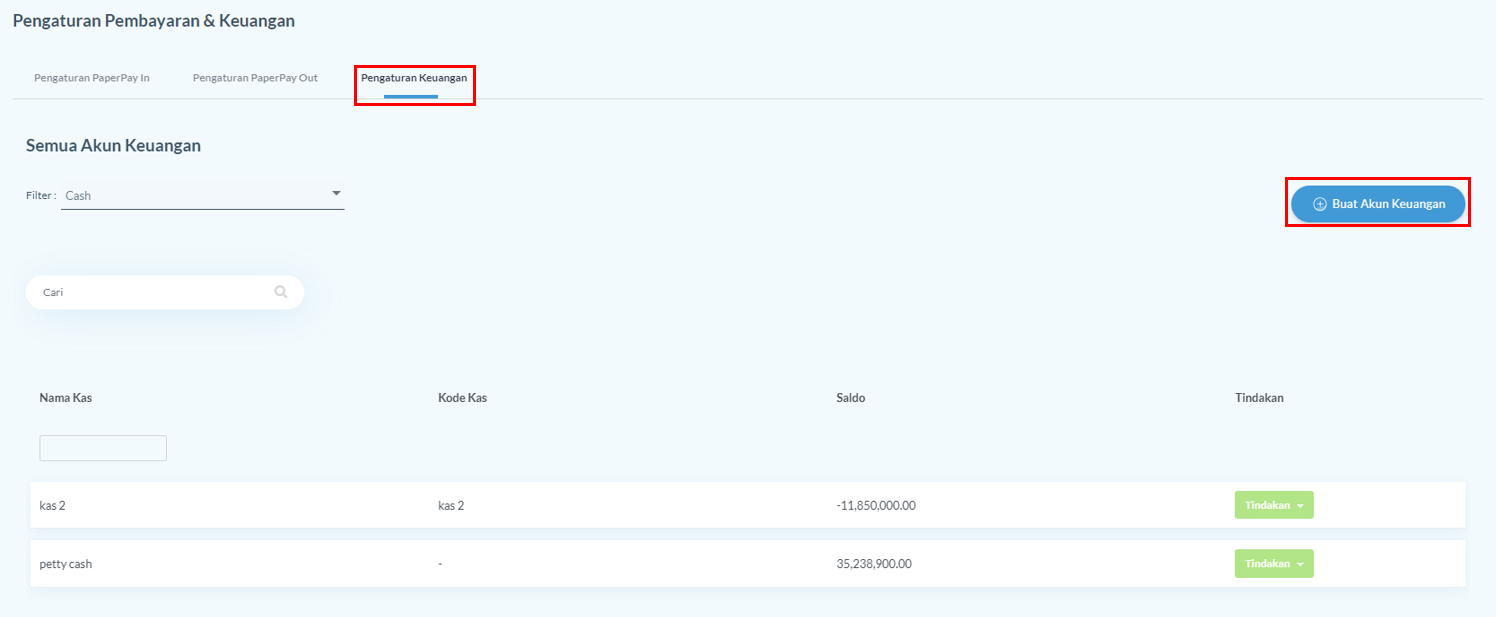Focus the Cari search field
The width and height of the screenshot is (1496, 617).
point(165,292)
